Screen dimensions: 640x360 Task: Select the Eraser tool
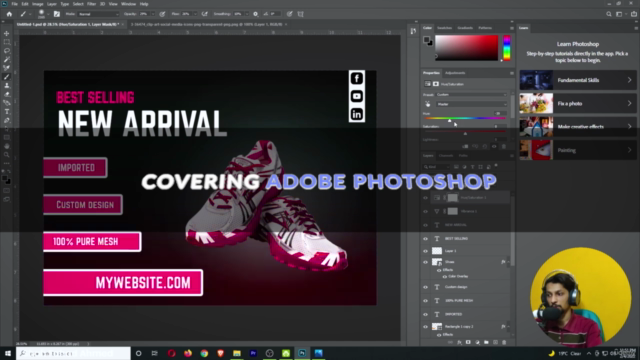pos(7,94)
